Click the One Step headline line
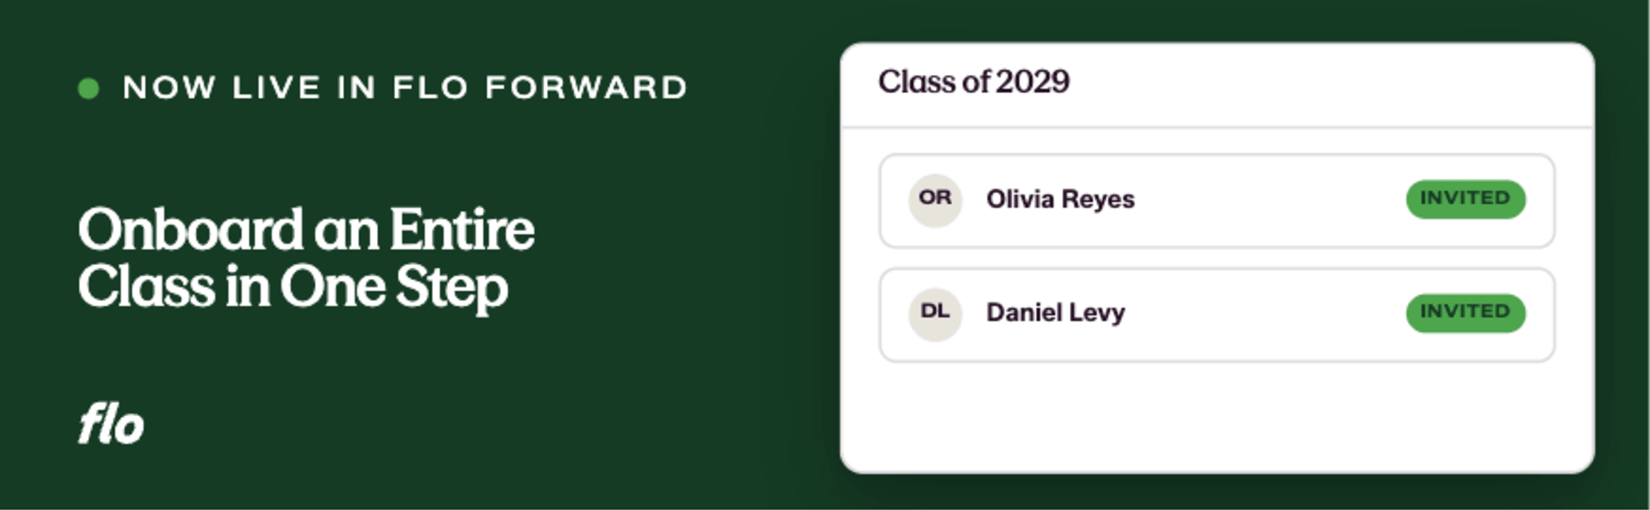This screenshot has height=510, width=1650. 293,289
